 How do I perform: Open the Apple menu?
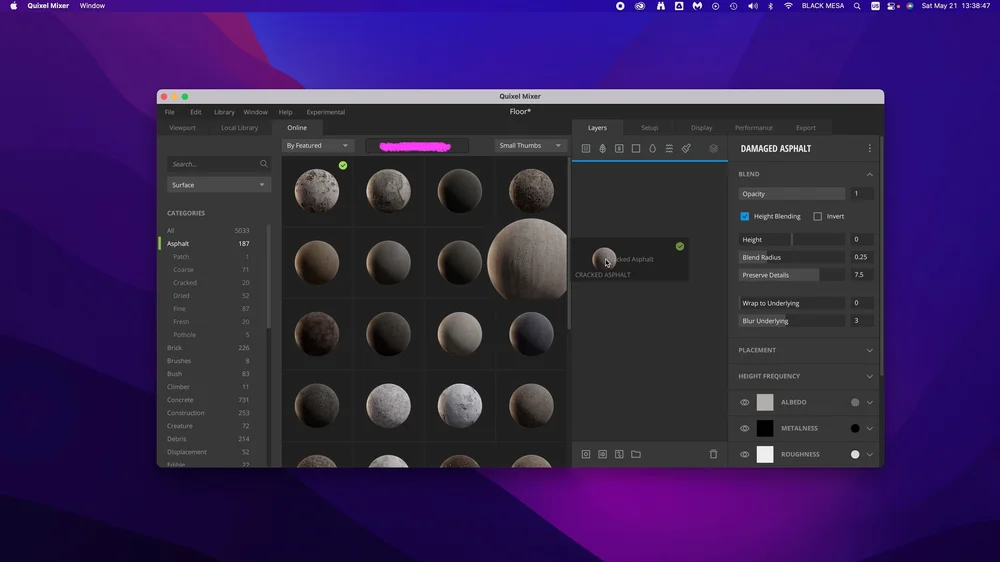pyautogui.click(x=13, y=6)
